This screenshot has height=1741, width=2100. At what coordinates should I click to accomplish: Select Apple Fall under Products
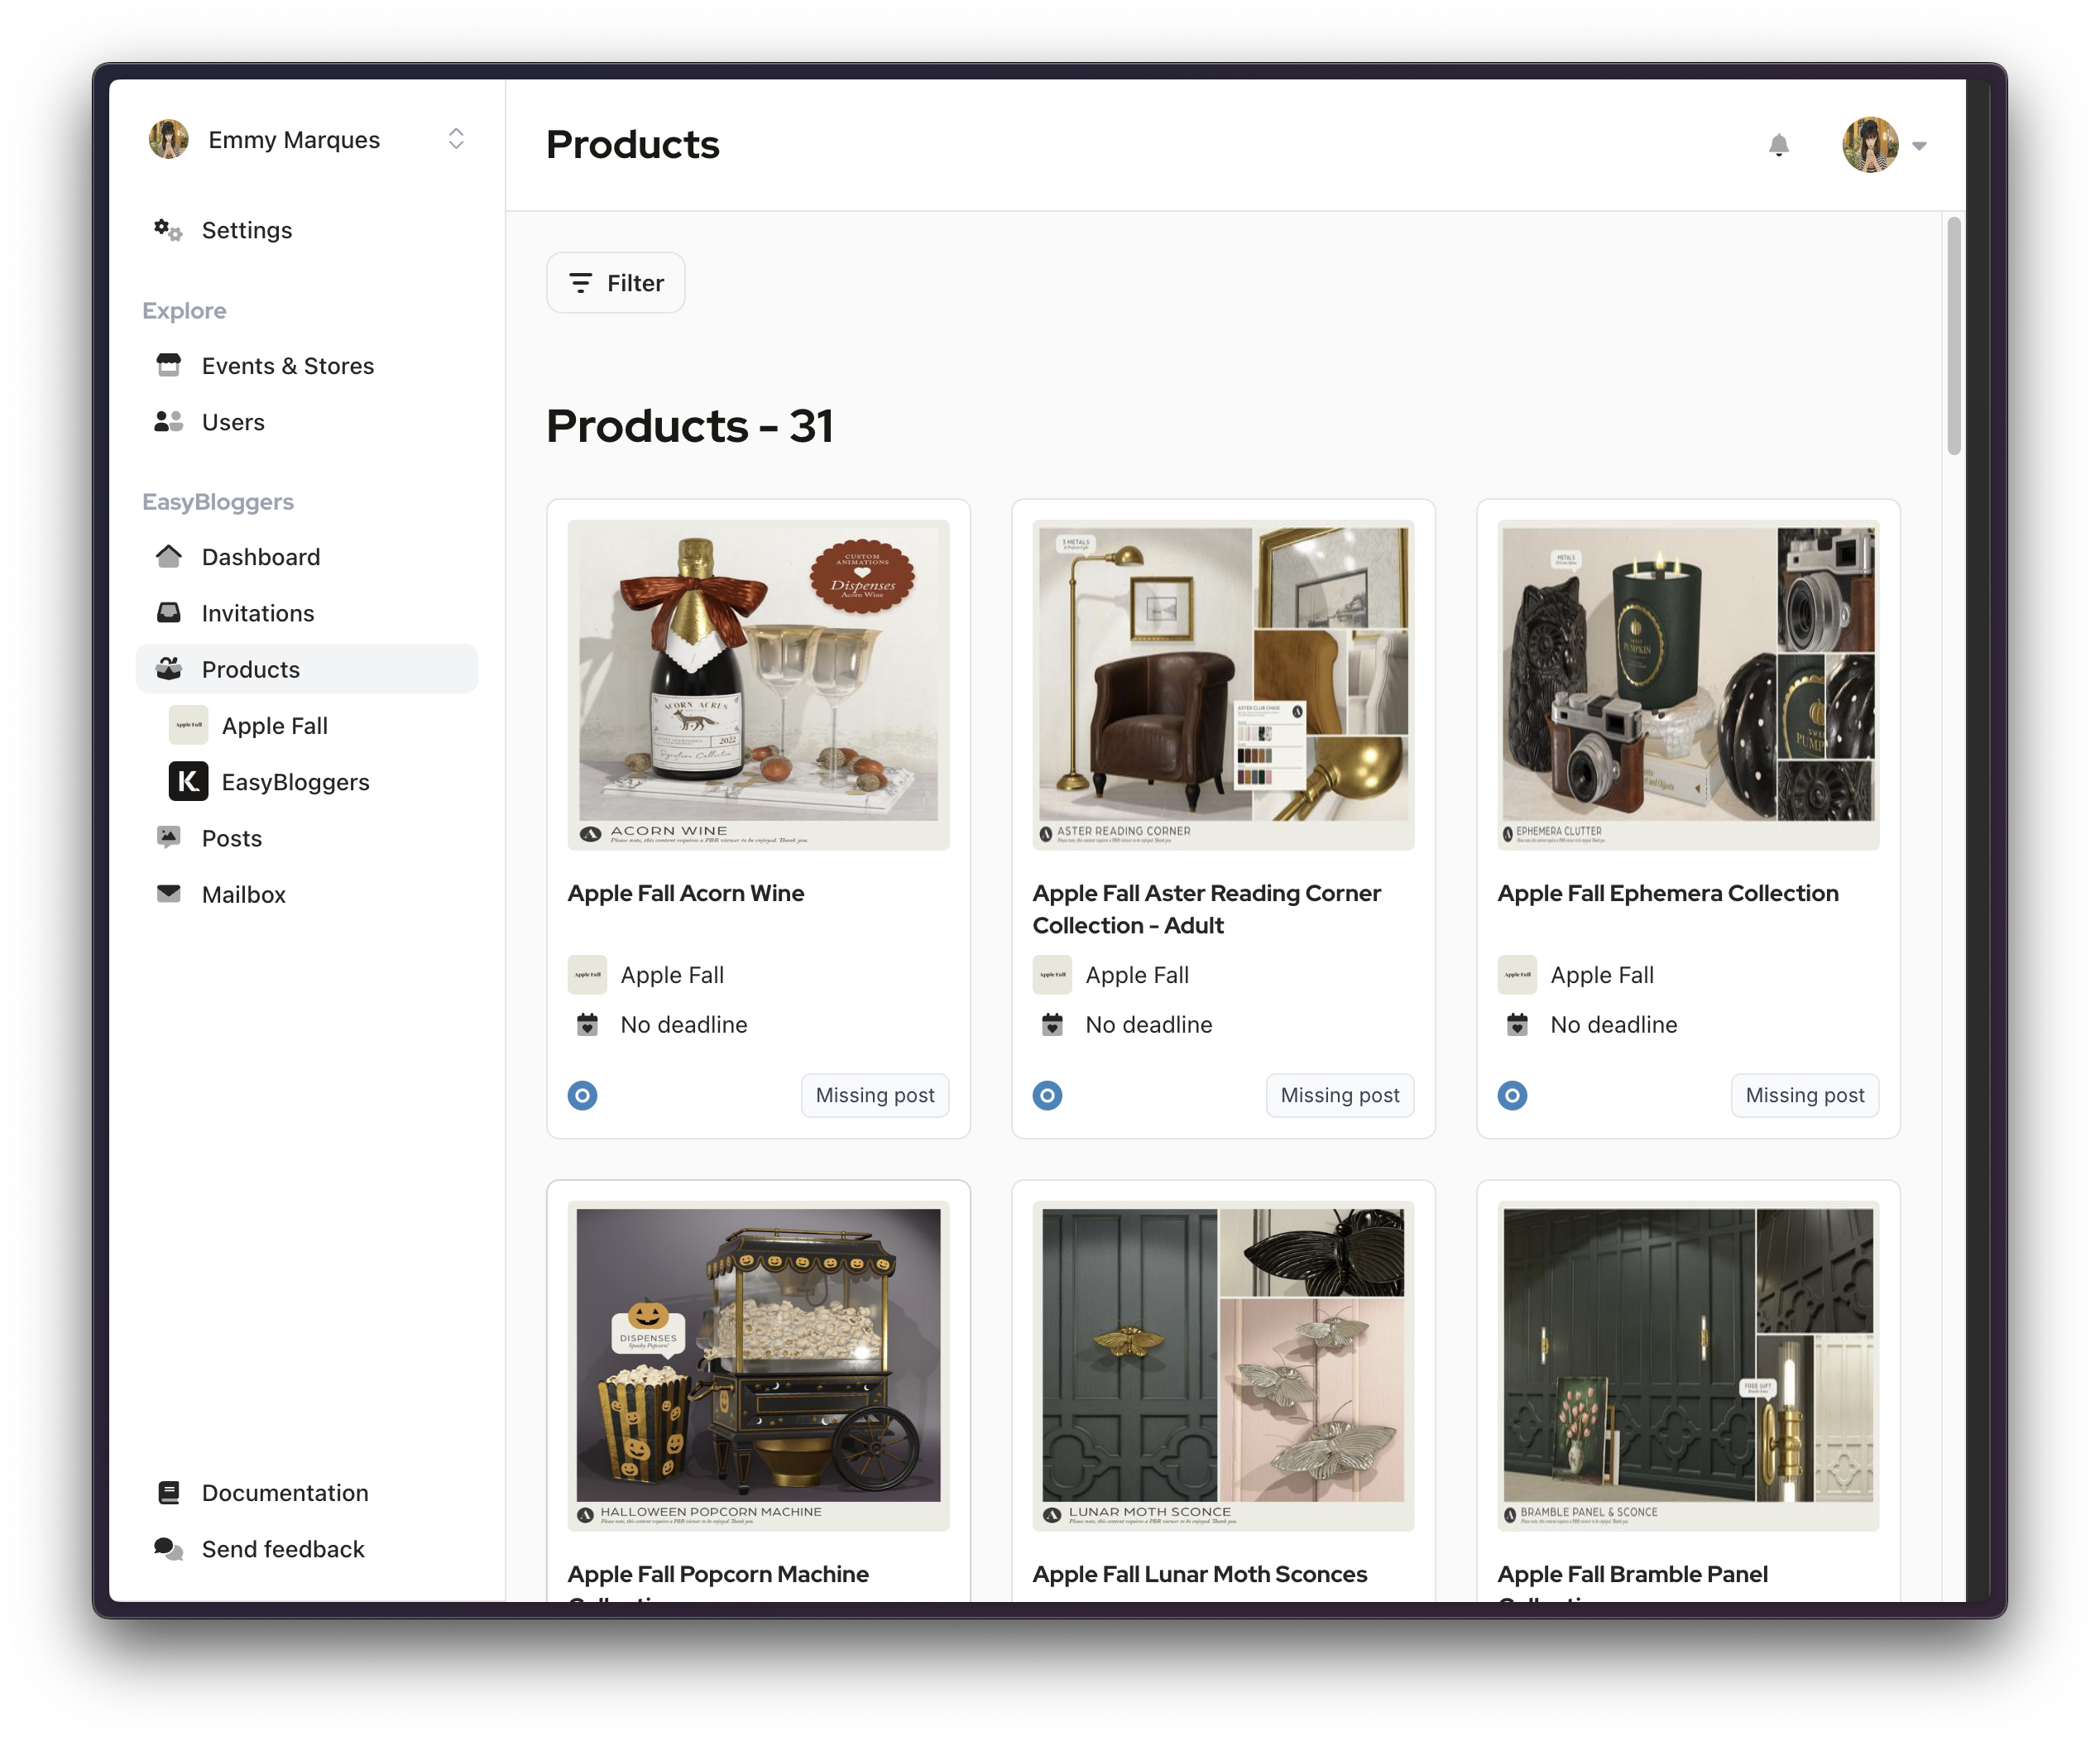click(x=274, y=725)
